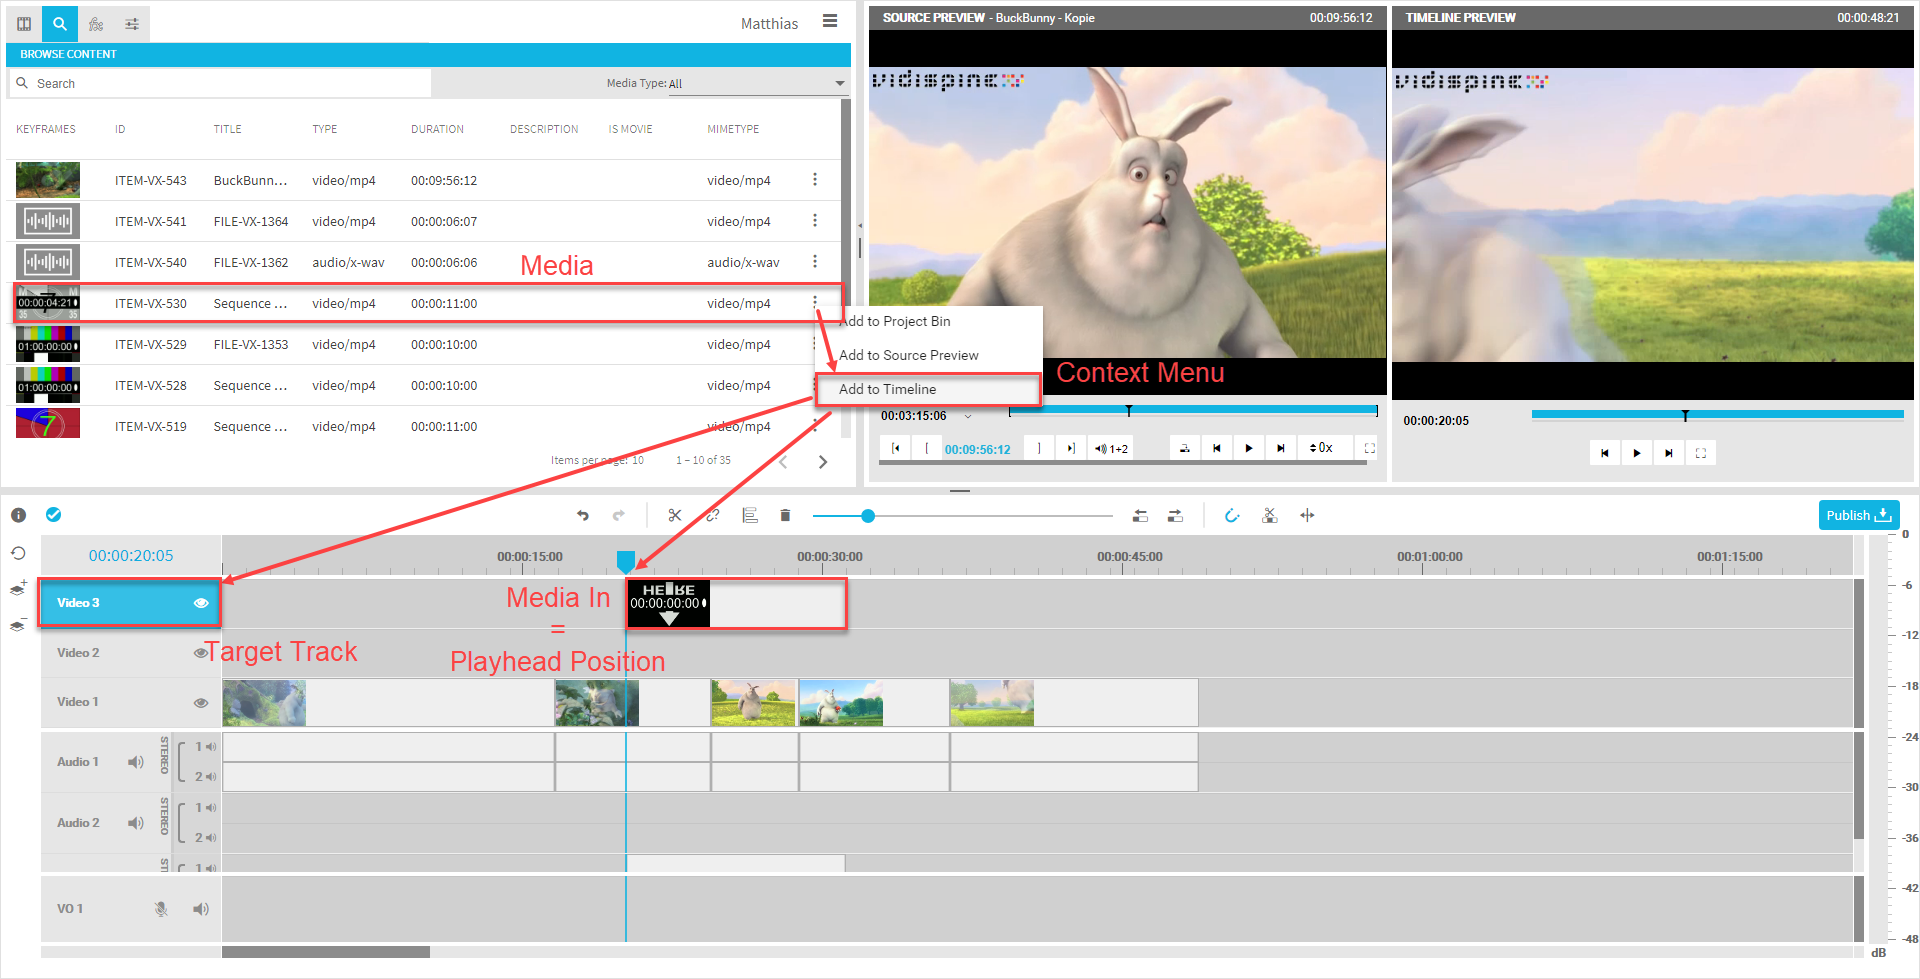Delete selection with the trash icon
This screenshot has width=1920, height=979.
(x=785, y=516)
